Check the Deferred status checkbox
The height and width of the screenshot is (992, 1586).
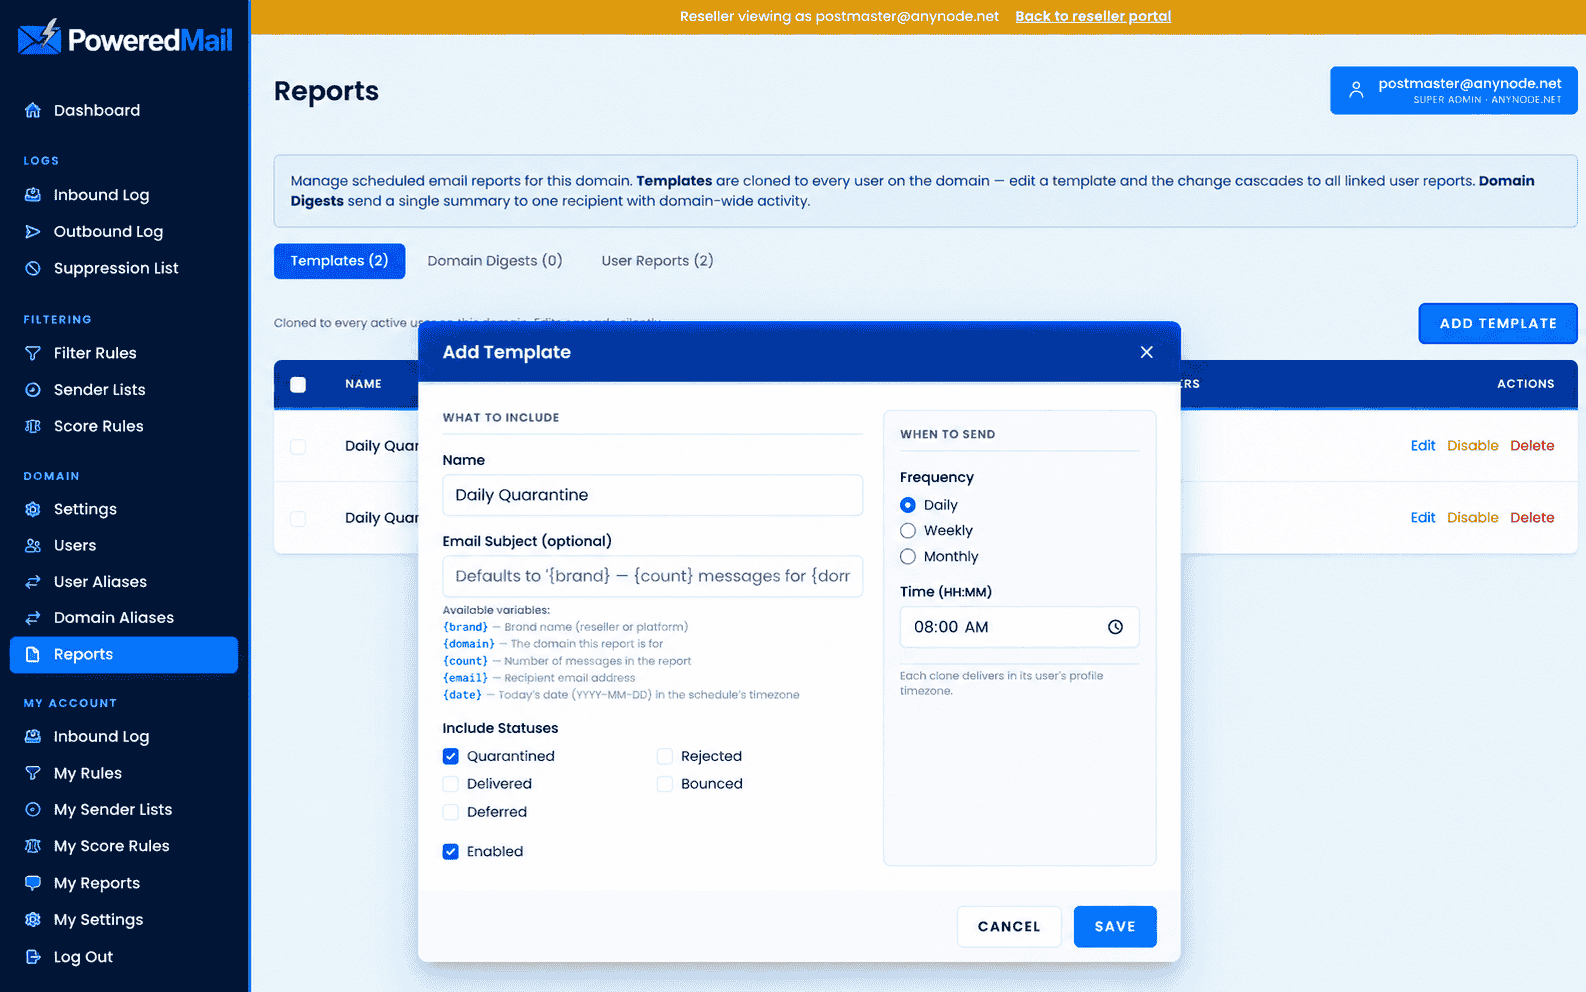pyautogui.click(x=451, y=812)
